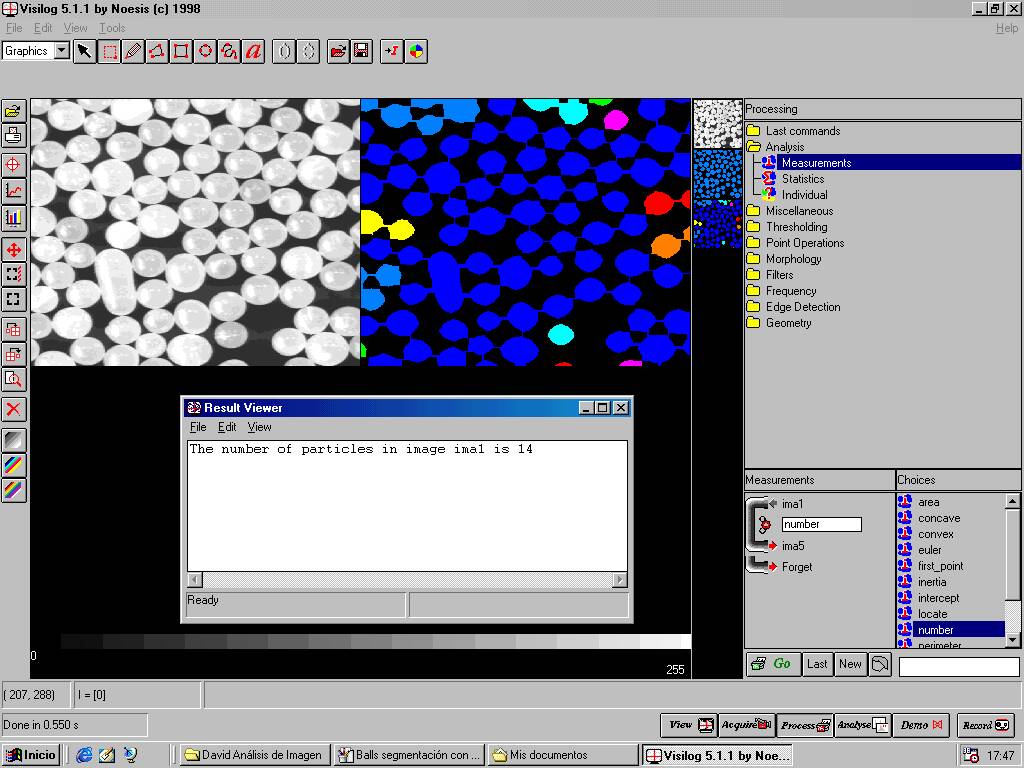The image size is (1024, 768).
Task: Select the blue segmented image thumbnail
Action: coord(717,174)
